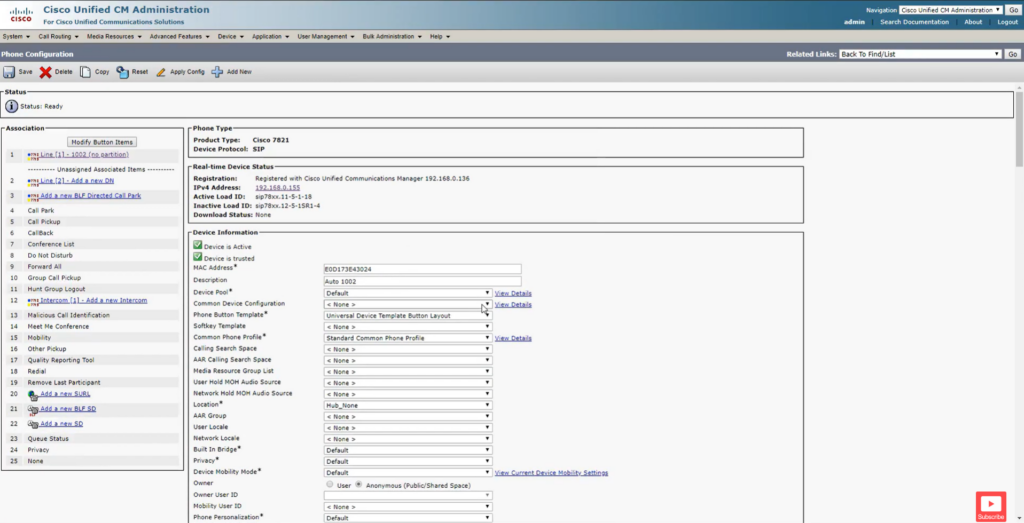Open the Common Phone Profile dropdown
1024x523 pixels.
tap(408, 338)
